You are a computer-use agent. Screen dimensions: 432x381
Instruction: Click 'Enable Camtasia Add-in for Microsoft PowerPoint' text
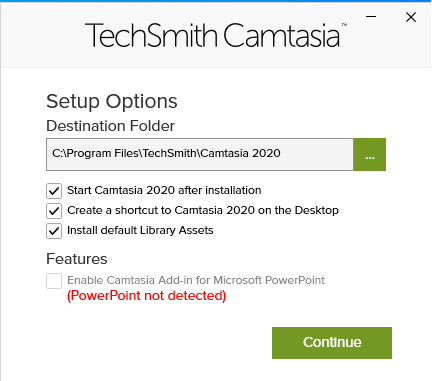pos(196,280)
